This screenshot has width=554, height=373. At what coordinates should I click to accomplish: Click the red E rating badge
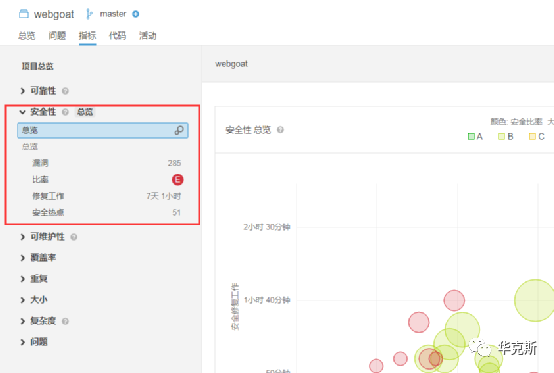point(177,179)
